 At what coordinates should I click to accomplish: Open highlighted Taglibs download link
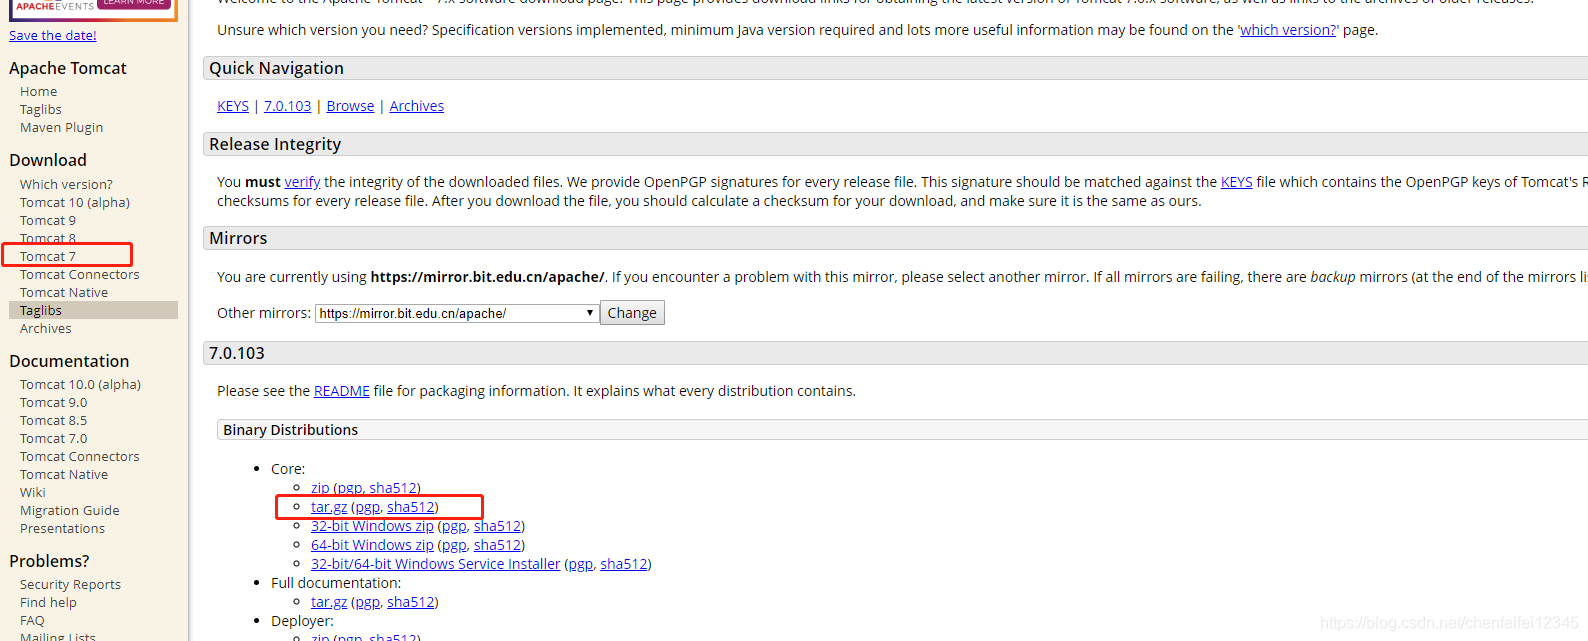click(x=41, y=310)
